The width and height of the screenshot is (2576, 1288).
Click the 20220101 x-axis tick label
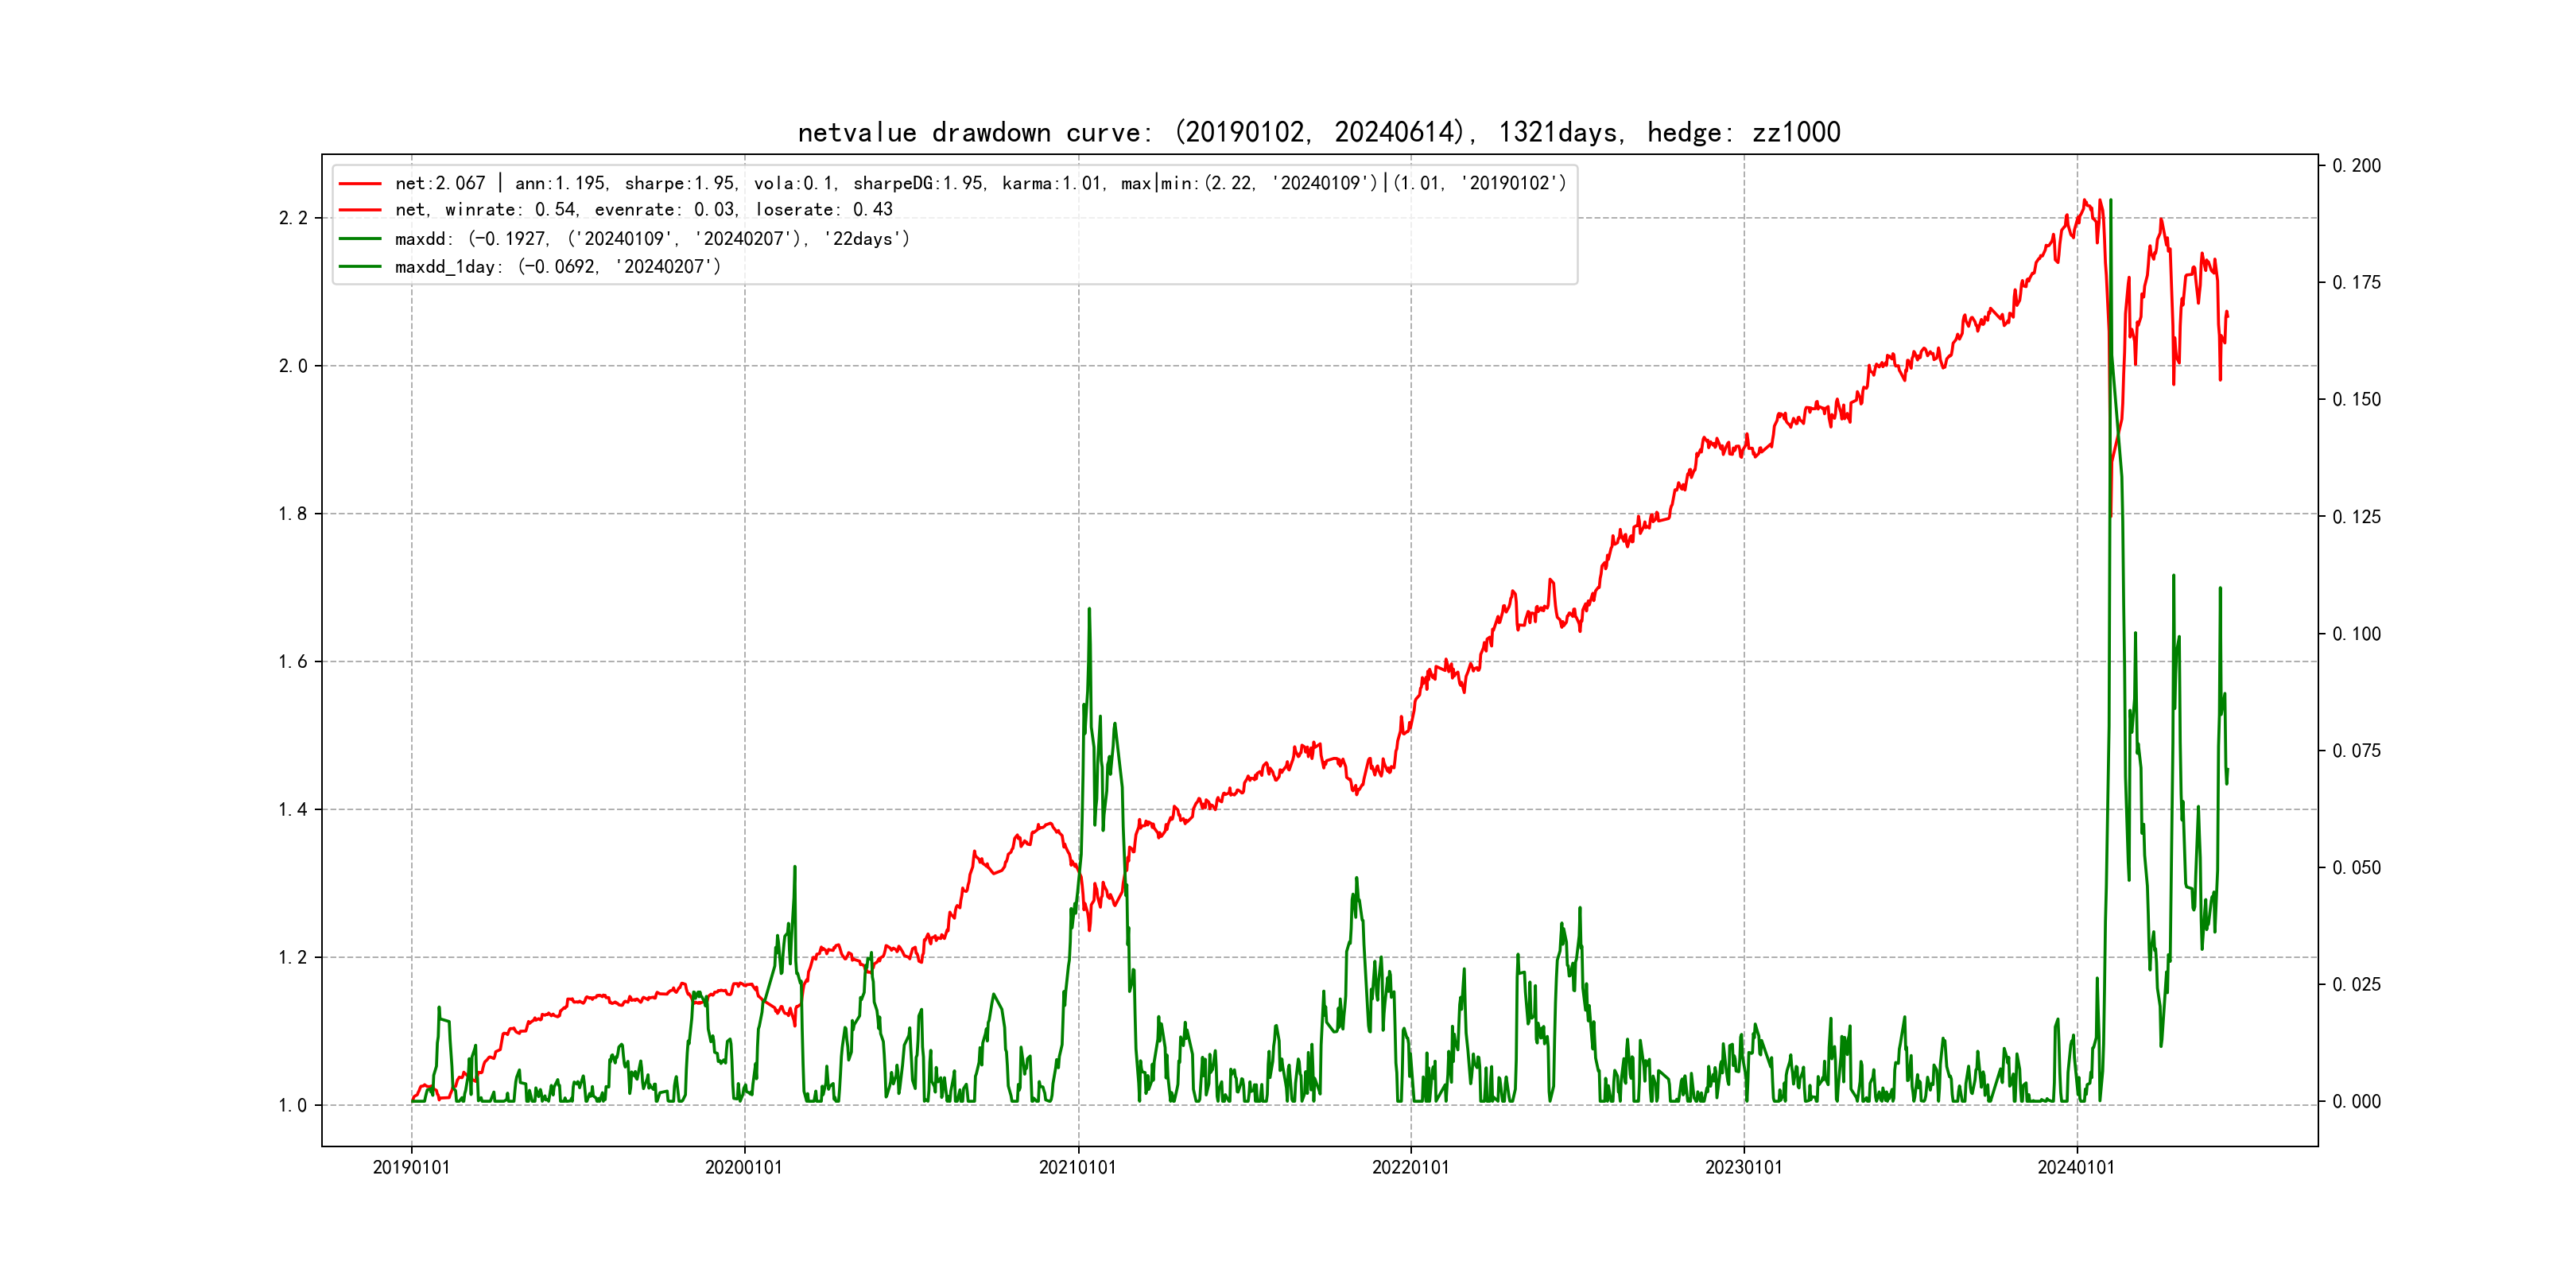tap(1410, 1168)
